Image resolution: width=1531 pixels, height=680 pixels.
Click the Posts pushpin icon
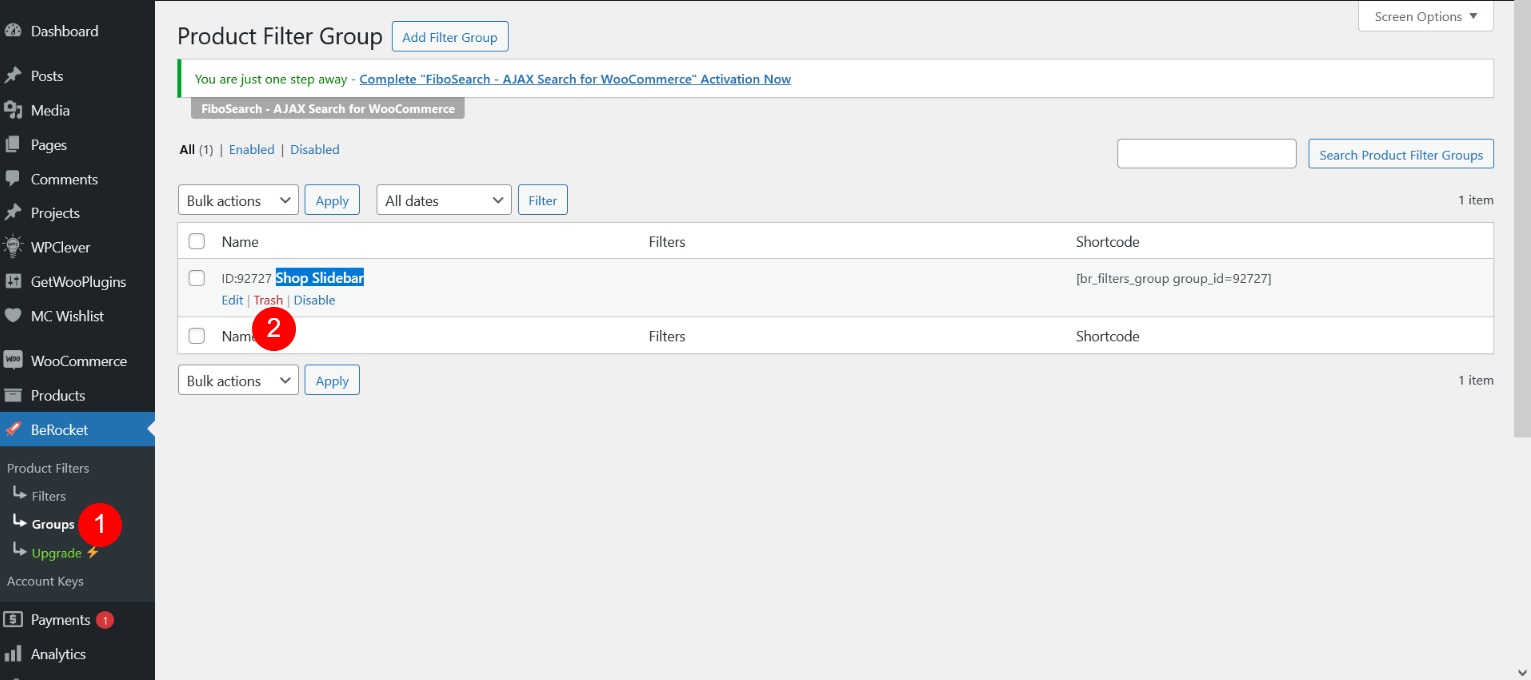(x=13, y=76)
